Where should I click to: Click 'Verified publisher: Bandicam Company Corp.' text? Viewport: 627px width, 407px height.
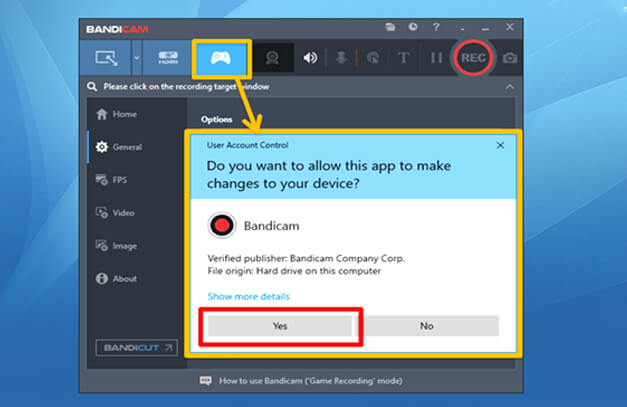point(306,258)
